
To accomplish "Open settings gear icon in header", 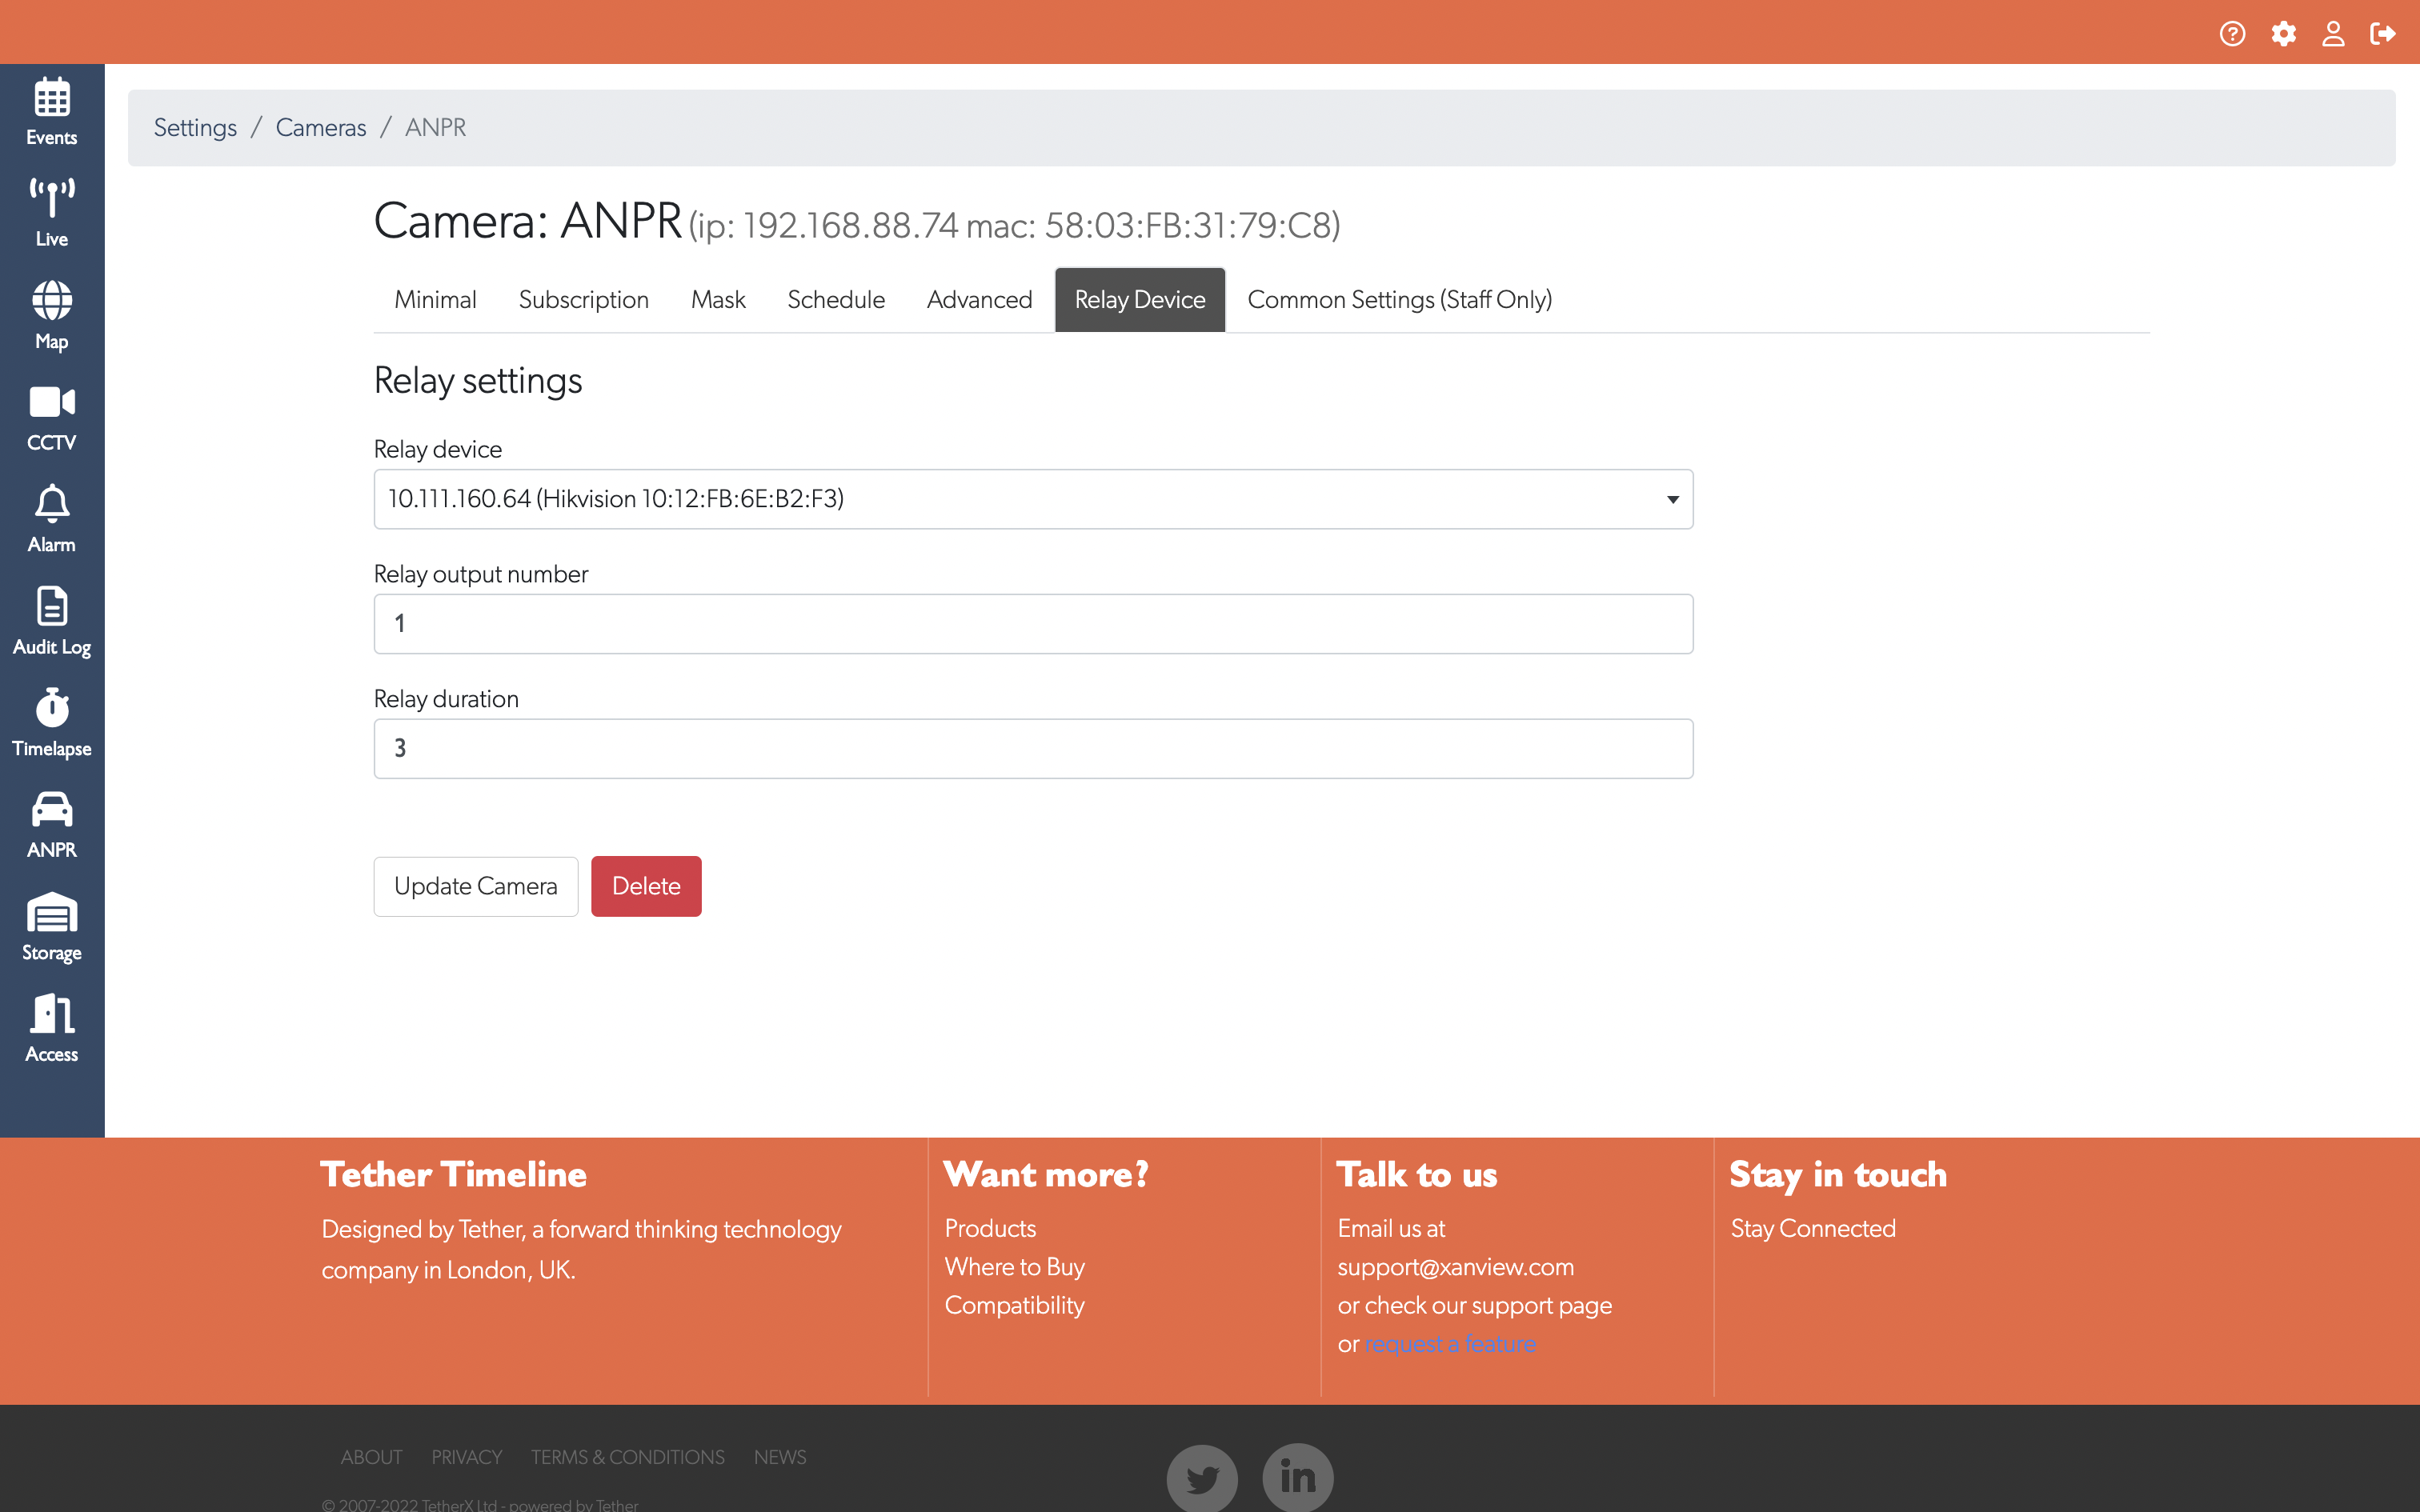I will (2283, 34).
